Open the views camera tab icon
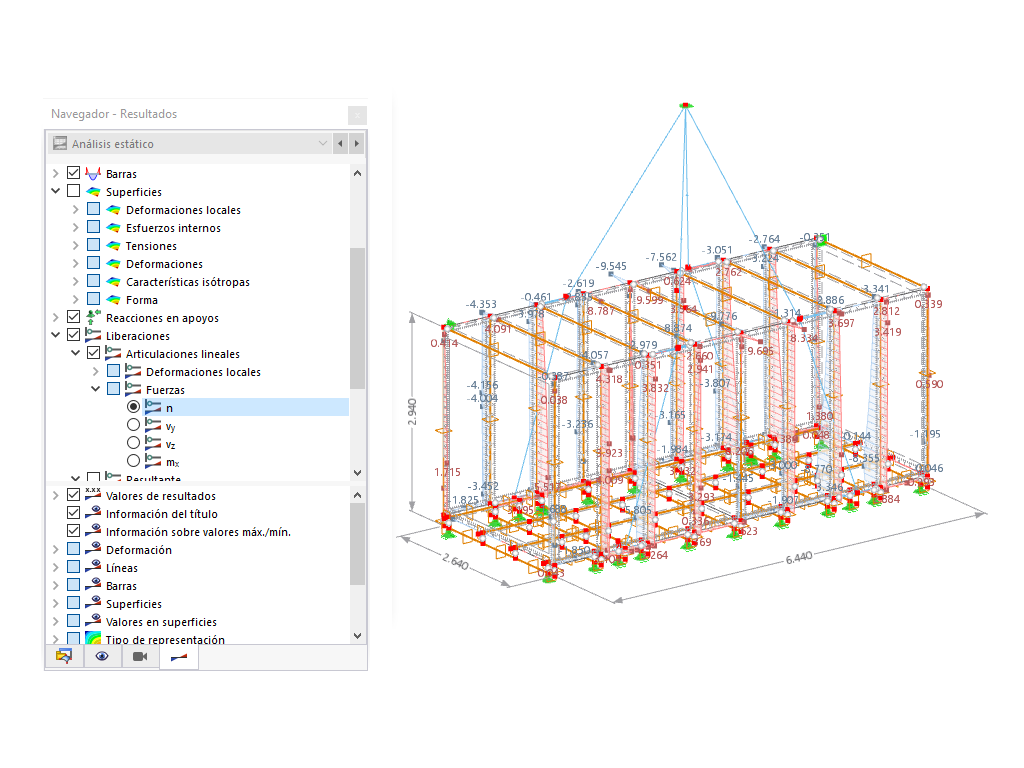The width and height of the screenshot is (1024, 768). pyautogui.click(x=140, y=656)
